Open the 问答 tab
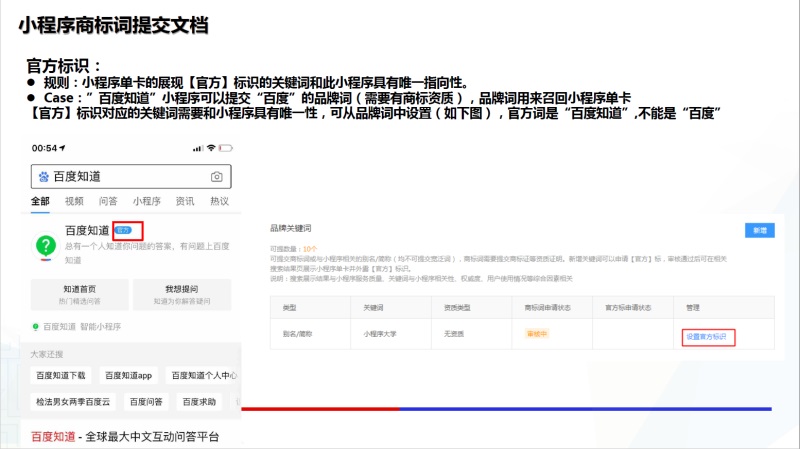Viewport: 800px width, 449px height. [108, 201]
